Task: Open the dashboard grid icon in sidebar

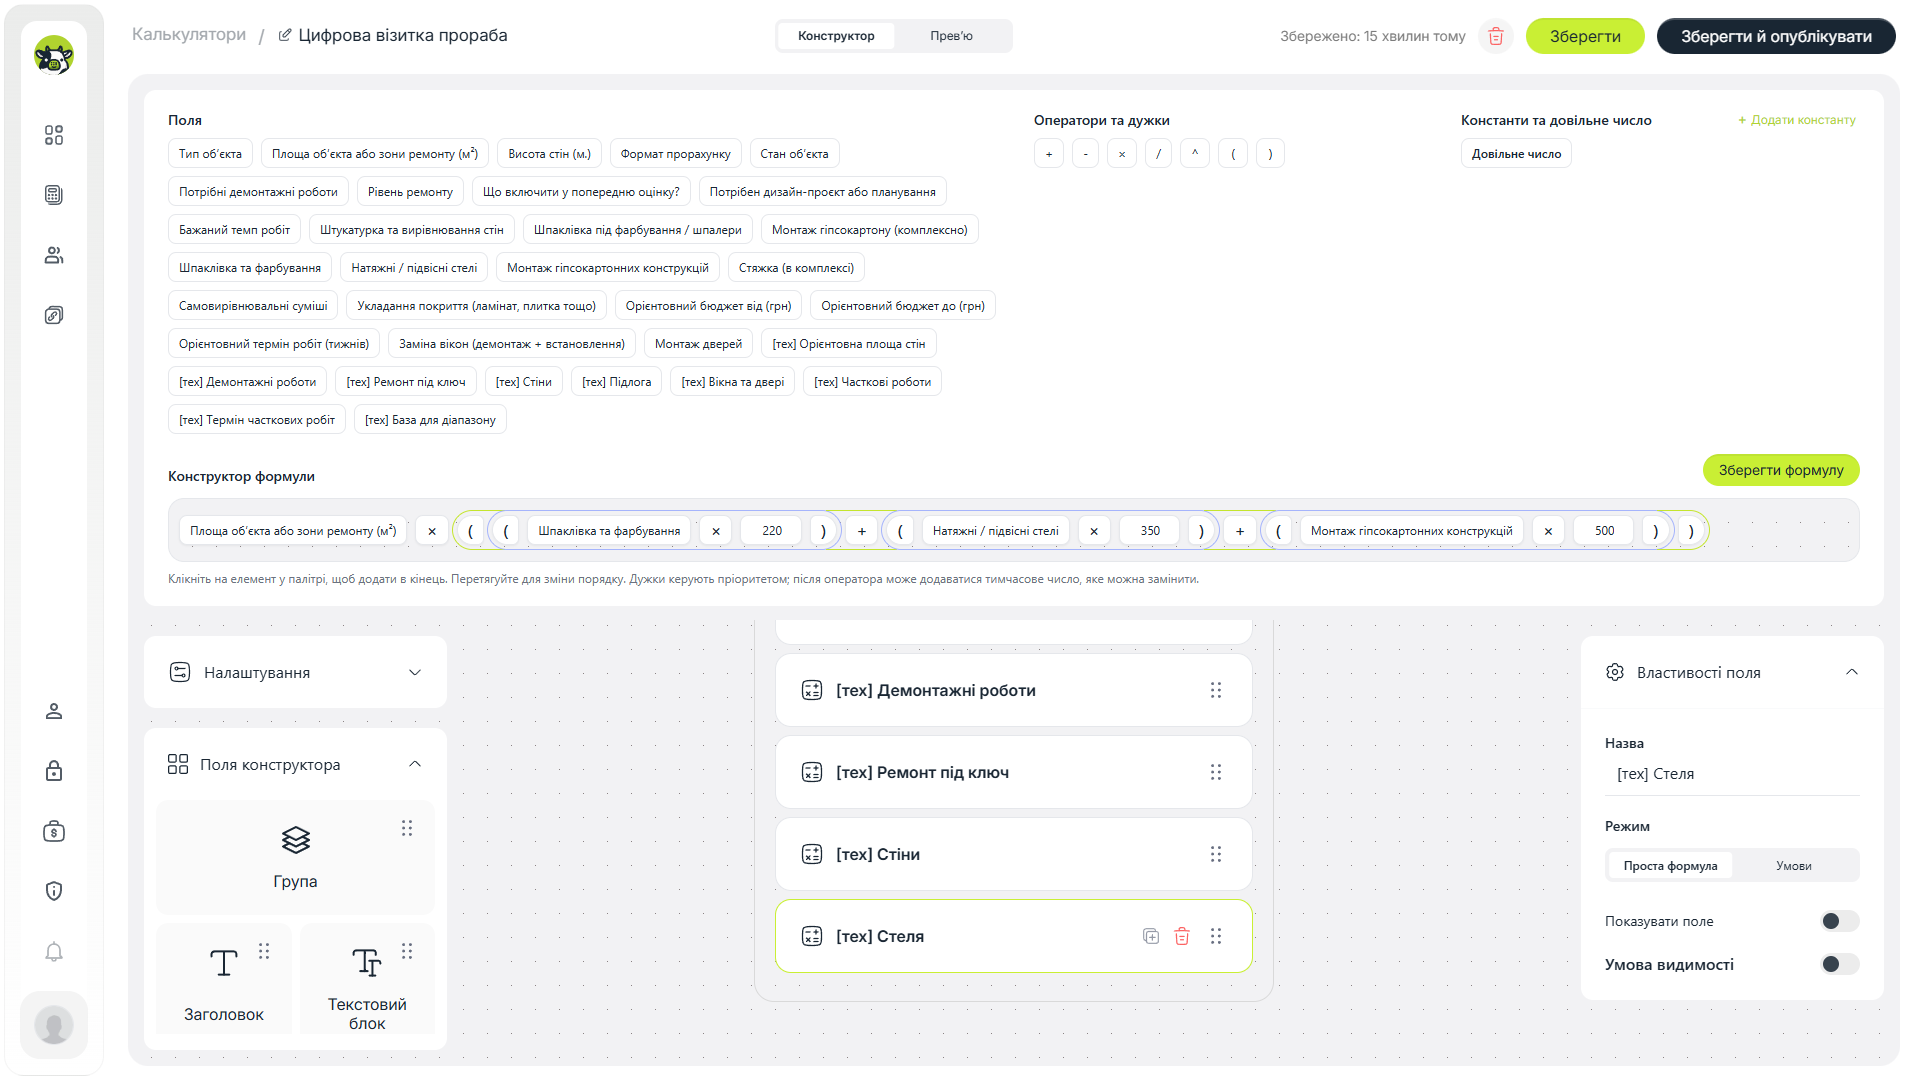Action: pyautogui.click(x=54, y=135)
